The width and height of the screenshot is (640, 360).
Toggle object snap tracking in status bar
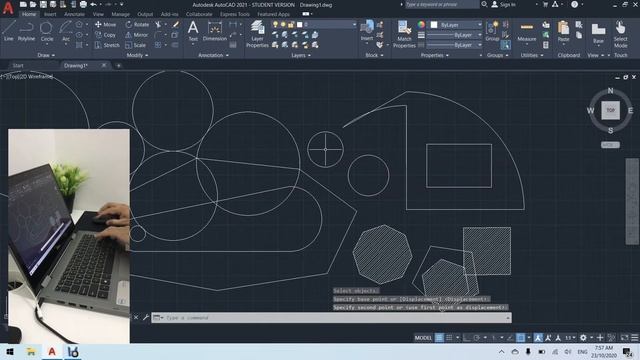point(510,338)
